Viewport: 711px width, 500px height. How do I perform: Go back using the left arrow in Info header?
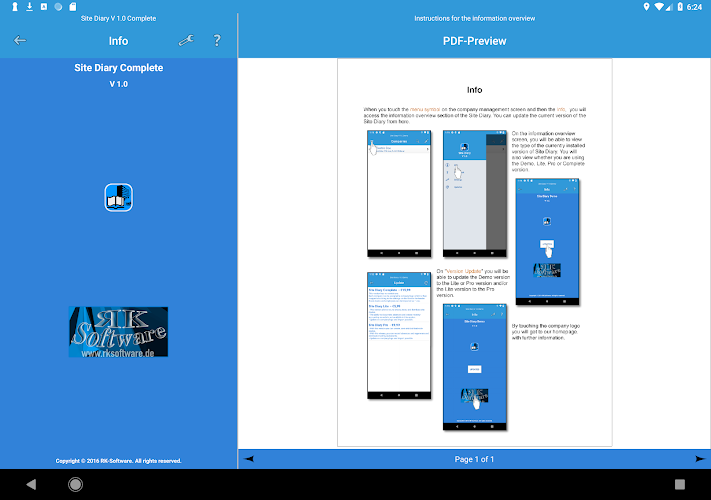click(x=20, y=41)
